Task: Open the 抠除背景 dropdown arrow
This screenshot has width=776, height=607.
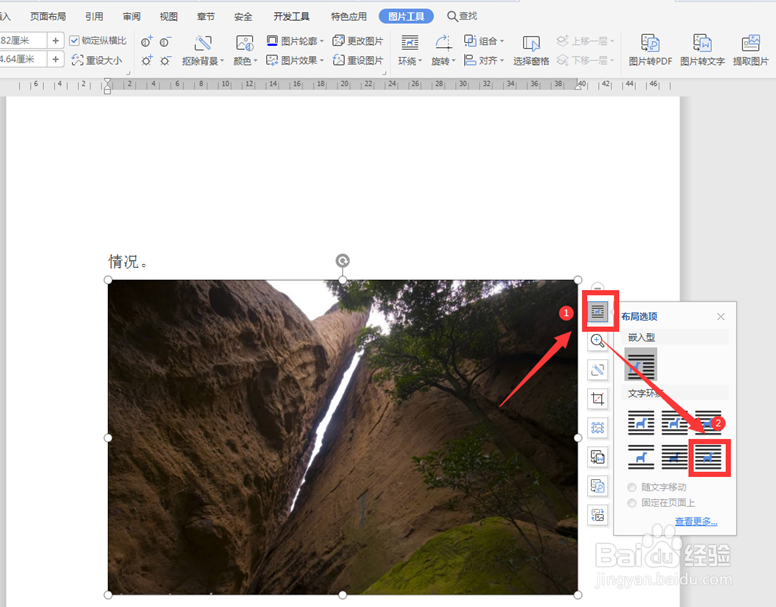Action: [222, 61]
